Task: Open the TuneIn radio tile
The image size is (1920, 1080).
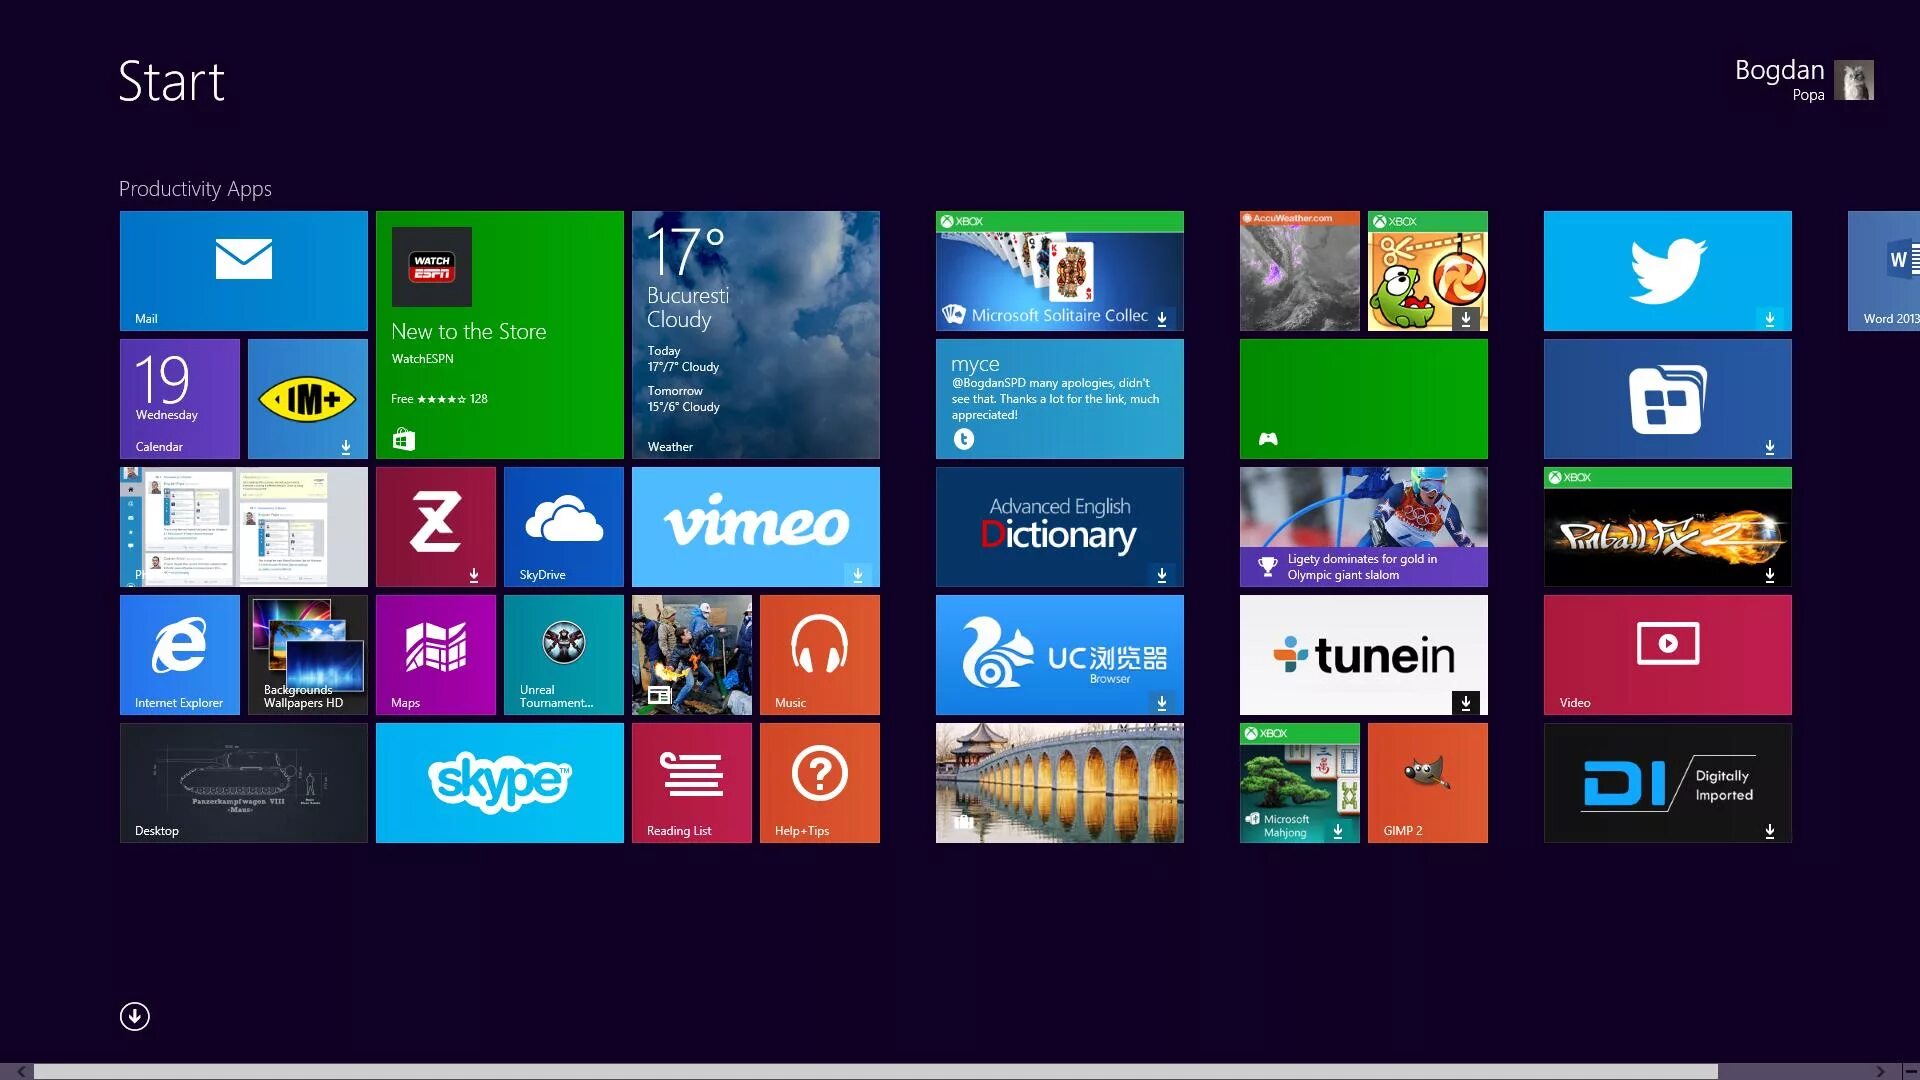Action: click(1363, 654)
